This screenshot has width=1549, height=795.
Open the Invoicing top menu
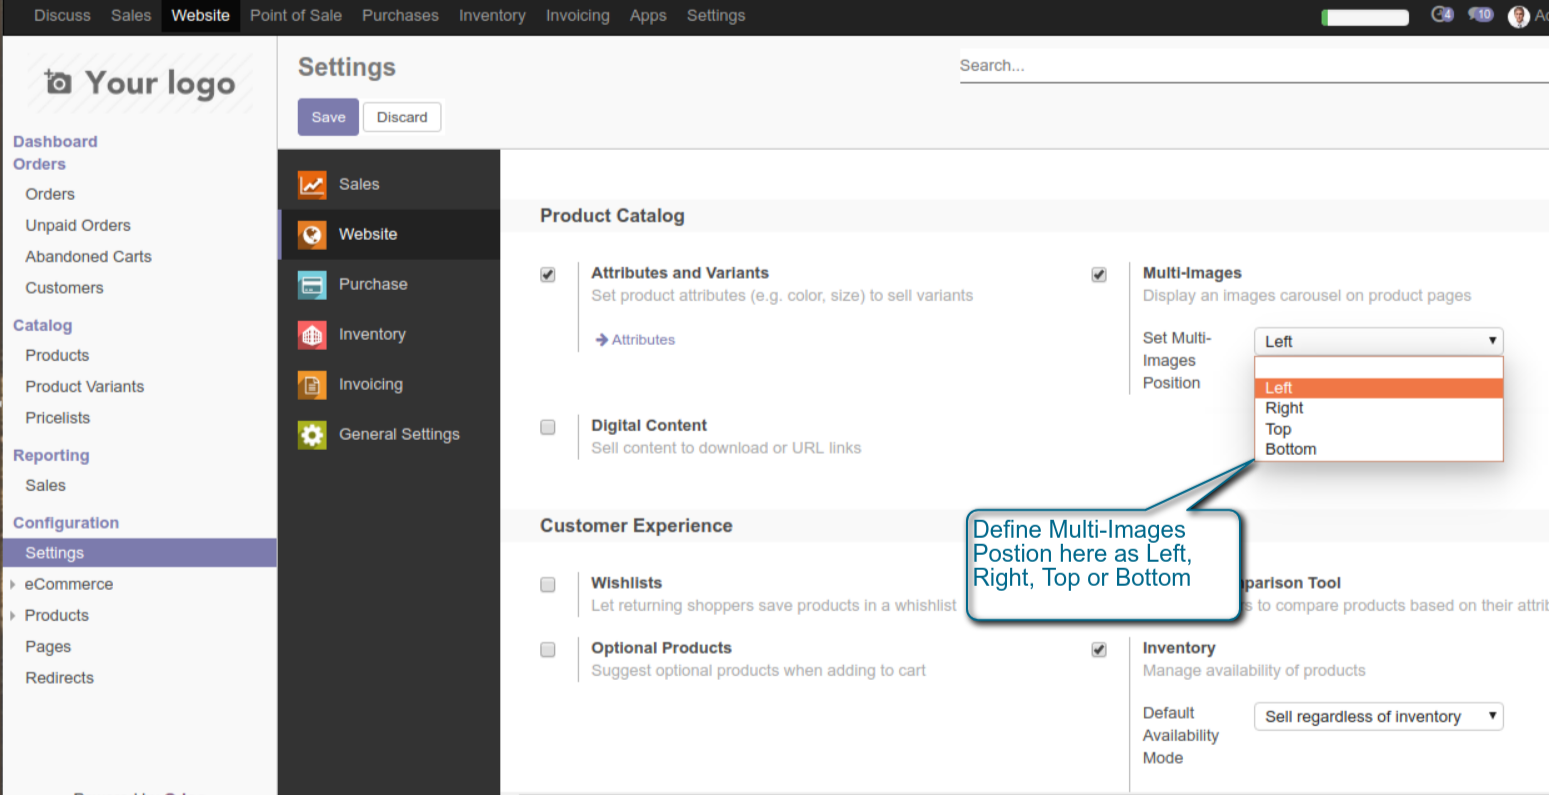pyautogui.click(x=577, y=15)
